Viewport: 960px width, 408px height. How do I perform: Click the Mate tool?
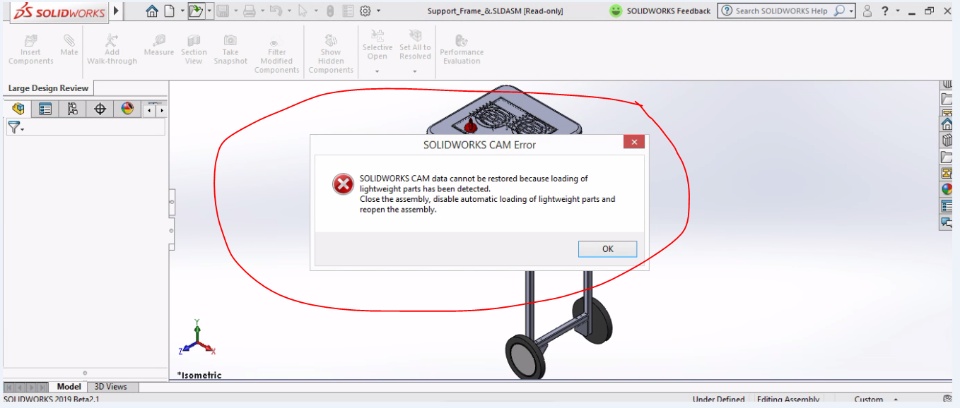[69, 45]
